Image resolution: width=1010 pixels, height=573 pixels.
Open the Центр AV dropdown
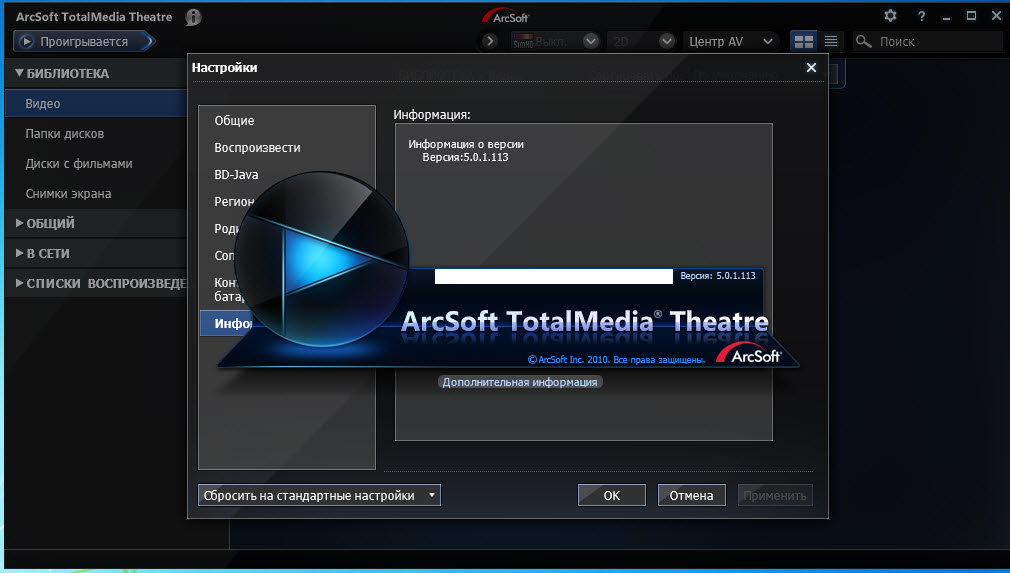click(730, 41)
